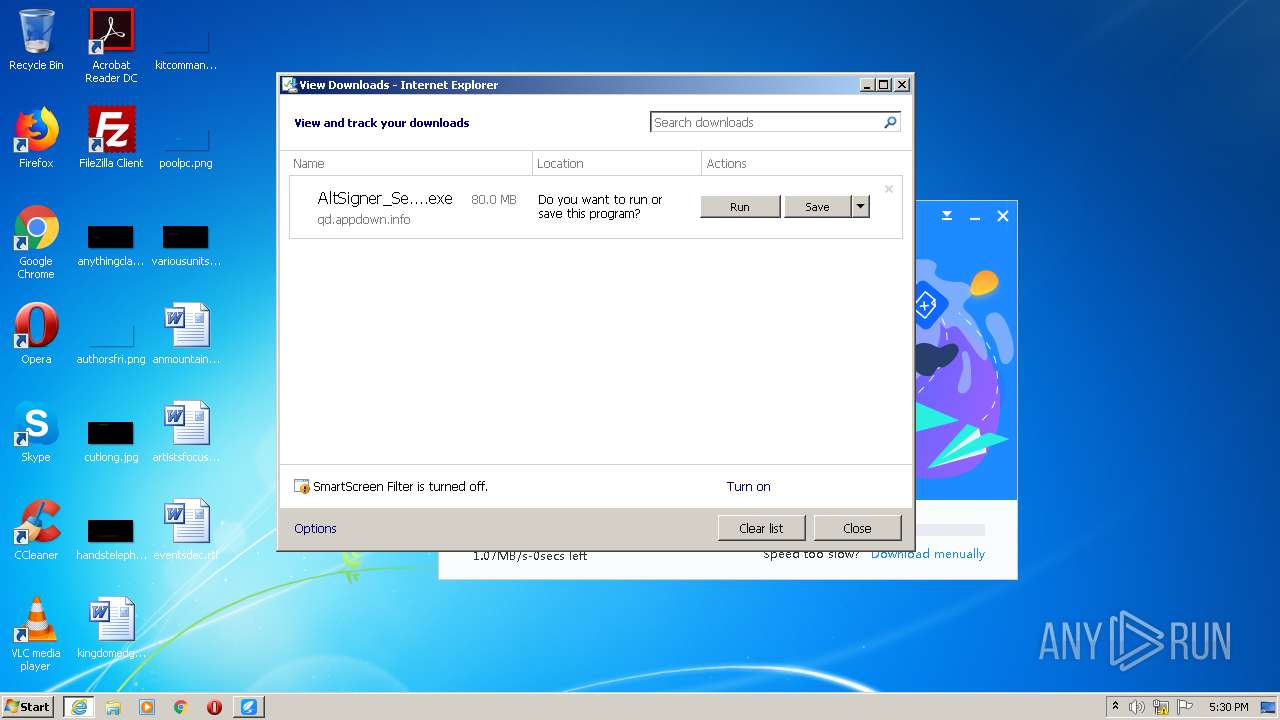Click the search magnifier icon in downloads
The width and height of the screenshot is (1280, 720).
pos(890,122)
